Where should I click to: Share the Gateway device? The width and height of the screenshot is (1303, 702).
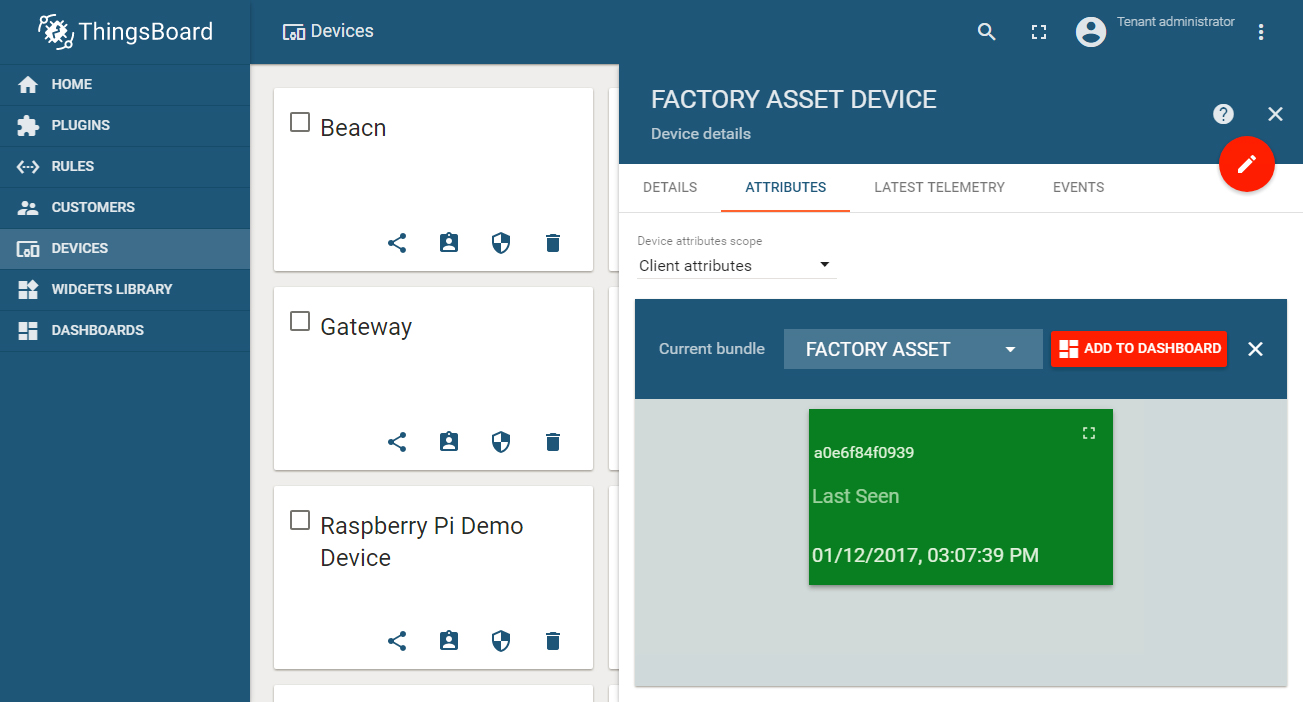tap(397, 442)
